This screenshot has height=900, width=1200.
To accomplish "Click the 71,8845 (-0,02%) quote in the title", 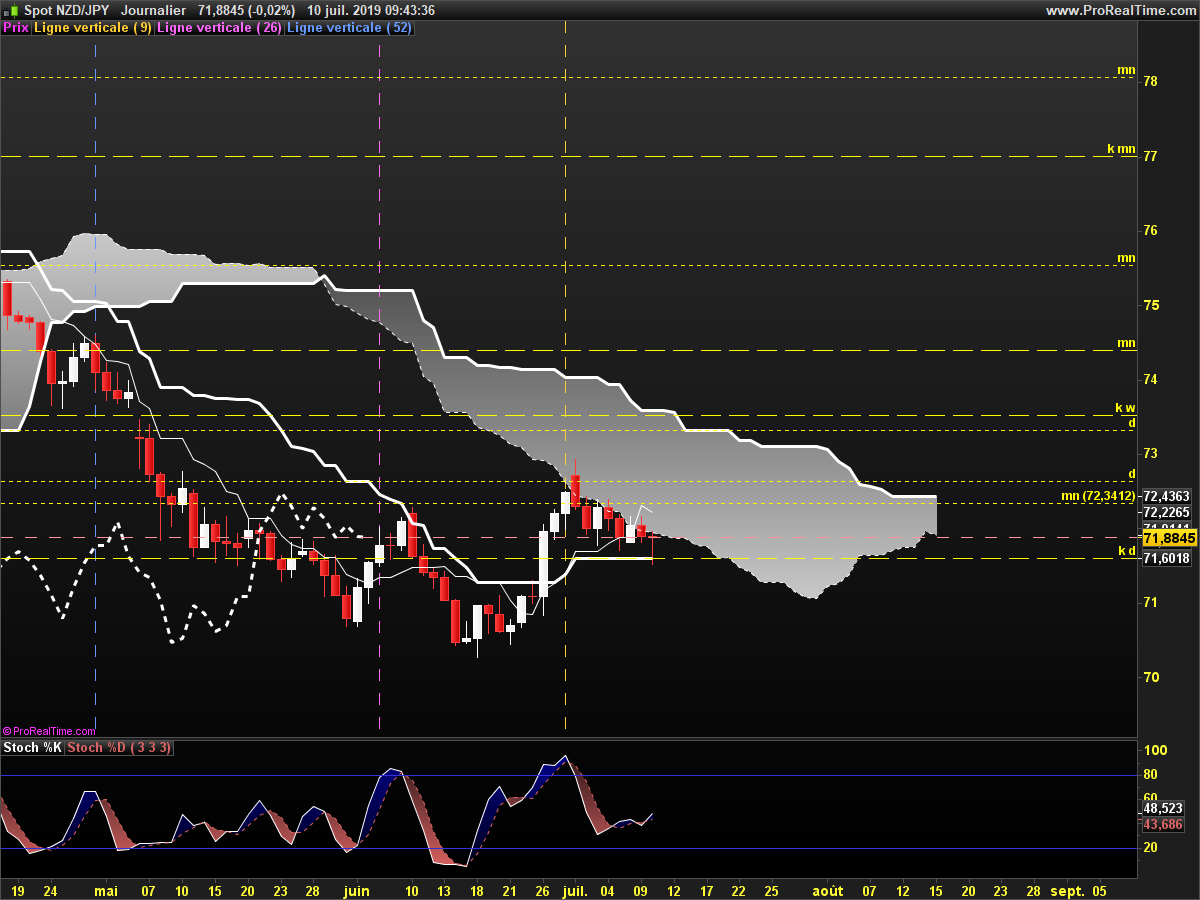I will 246,10.
